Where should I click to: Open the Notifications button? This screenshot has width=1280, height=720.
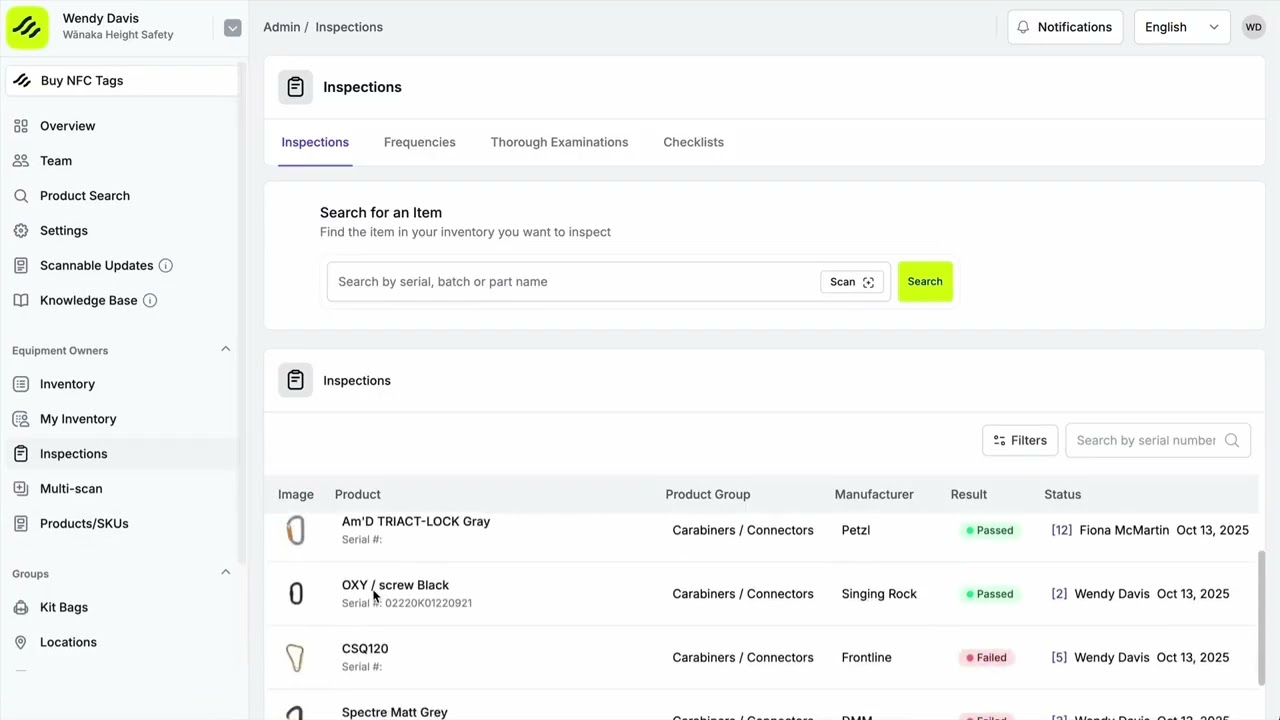point(1065,27)
